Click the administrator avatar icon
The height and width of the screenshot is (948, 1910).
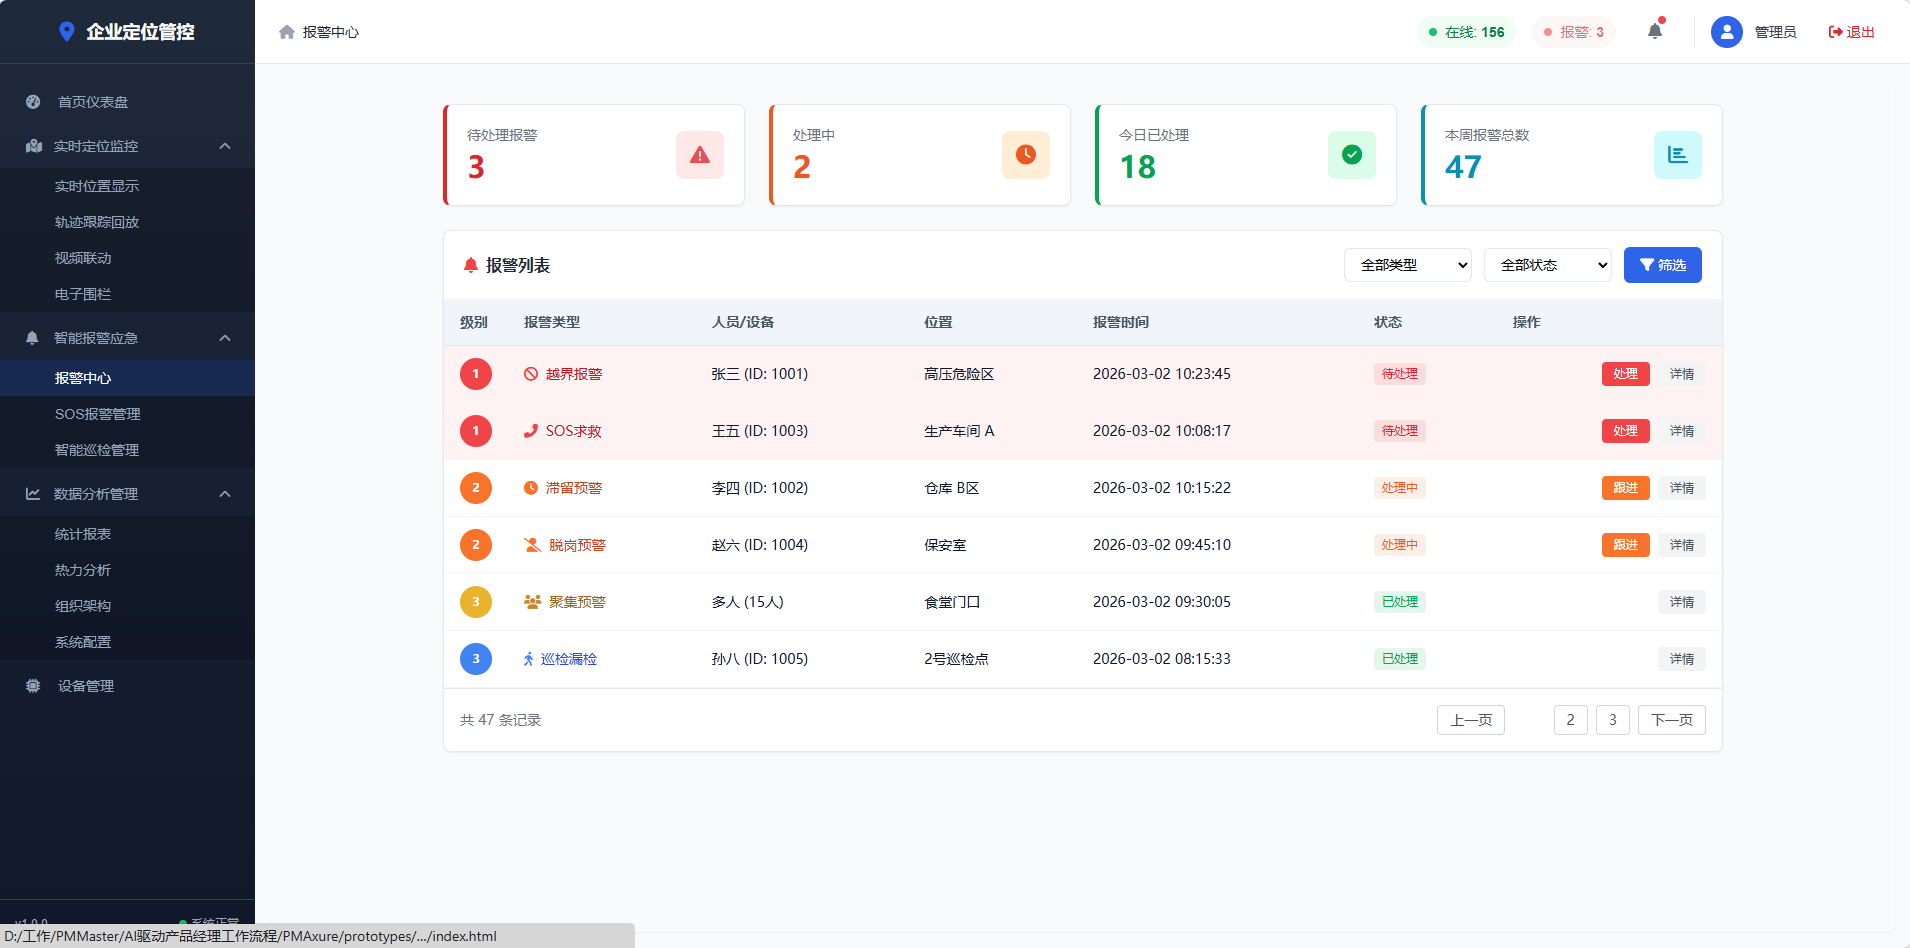coord(1727,32)
